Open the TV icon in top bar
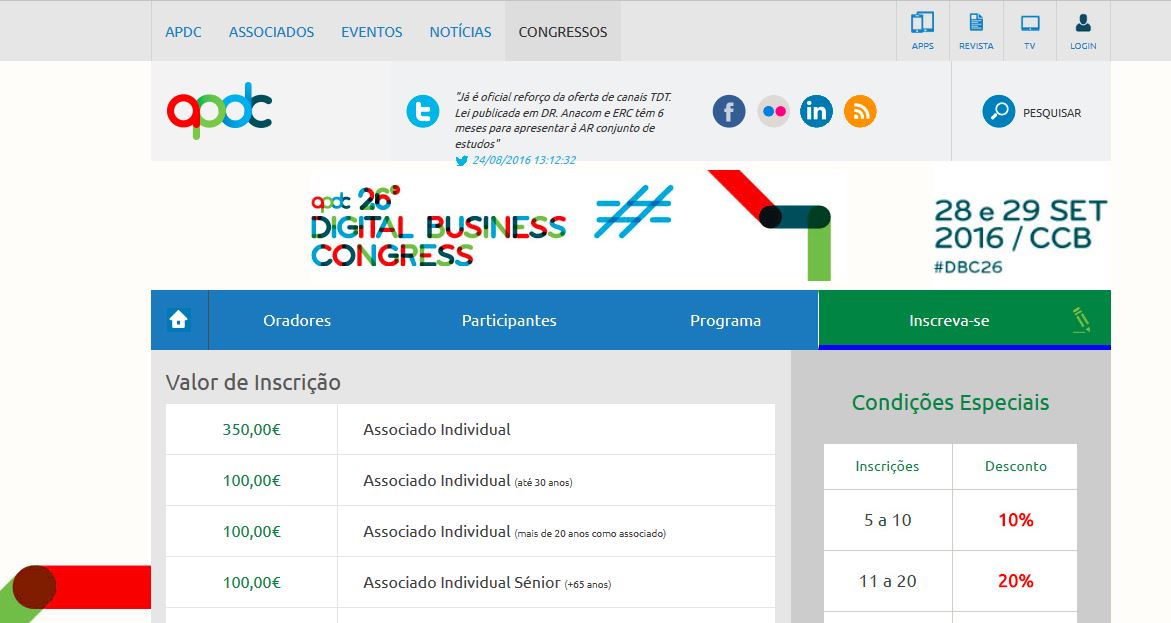This screenshot has width=1171, height=623. 1030,31
